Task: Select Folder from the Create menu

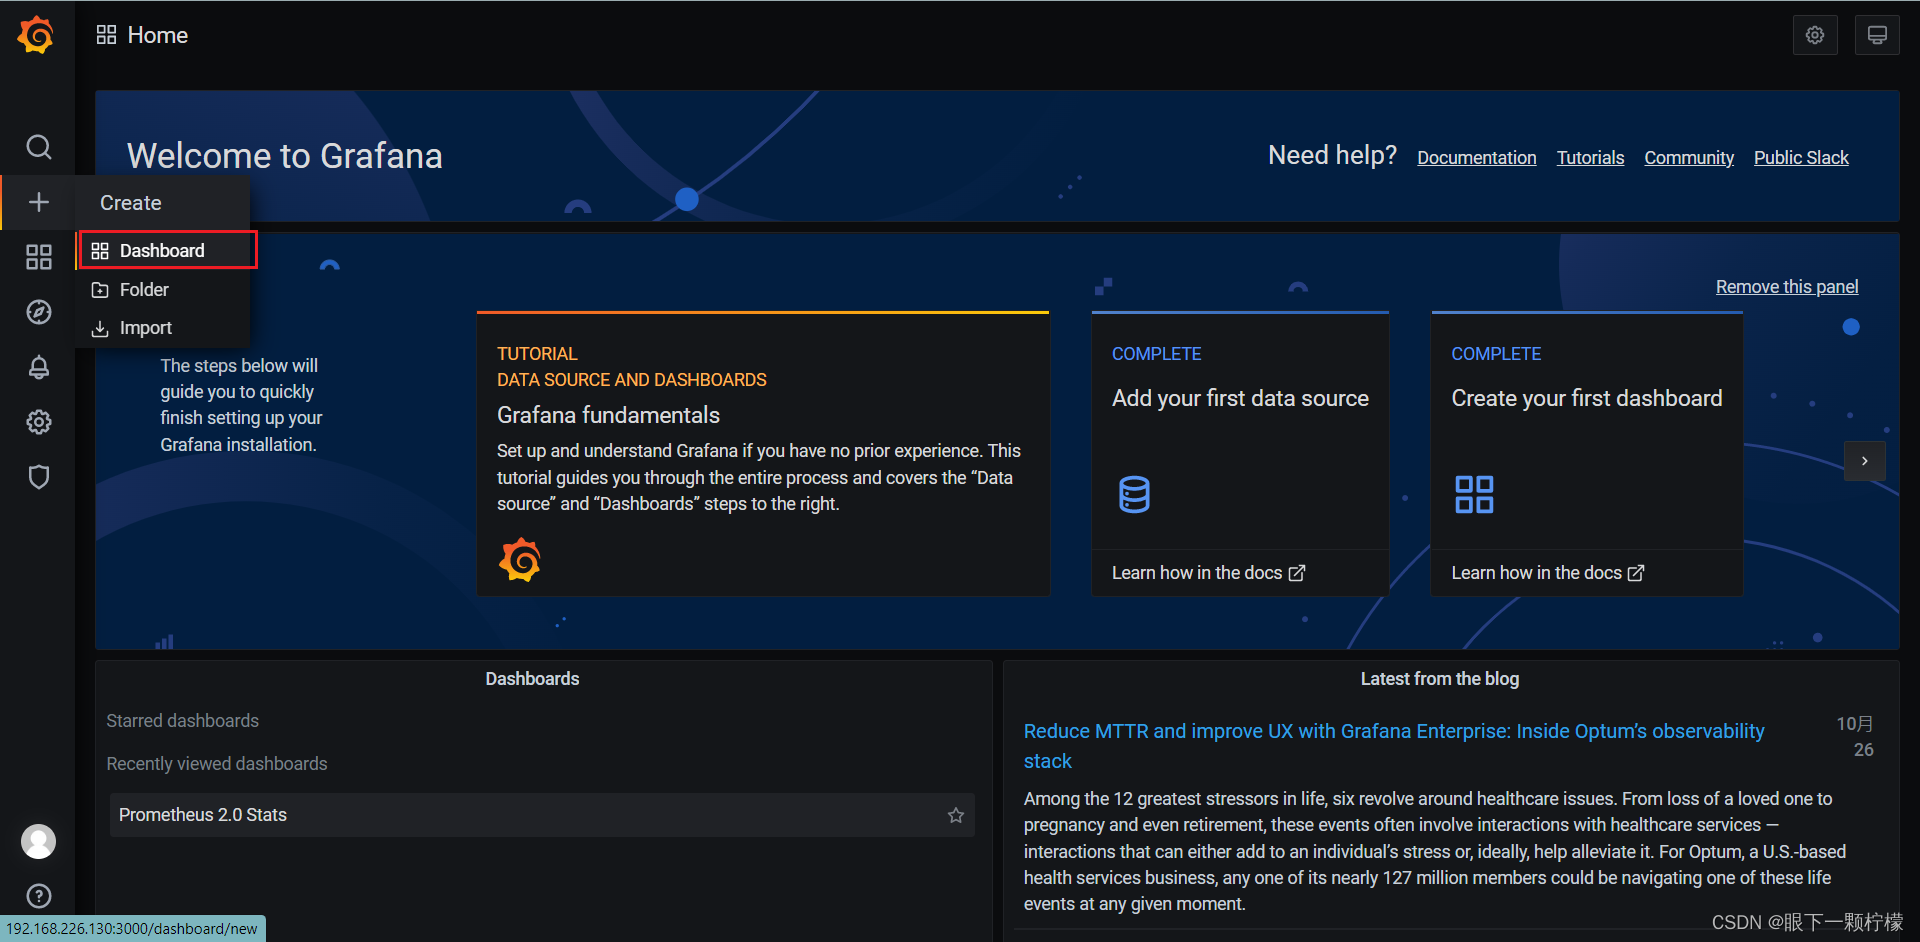Action: [x=162, y=289]
